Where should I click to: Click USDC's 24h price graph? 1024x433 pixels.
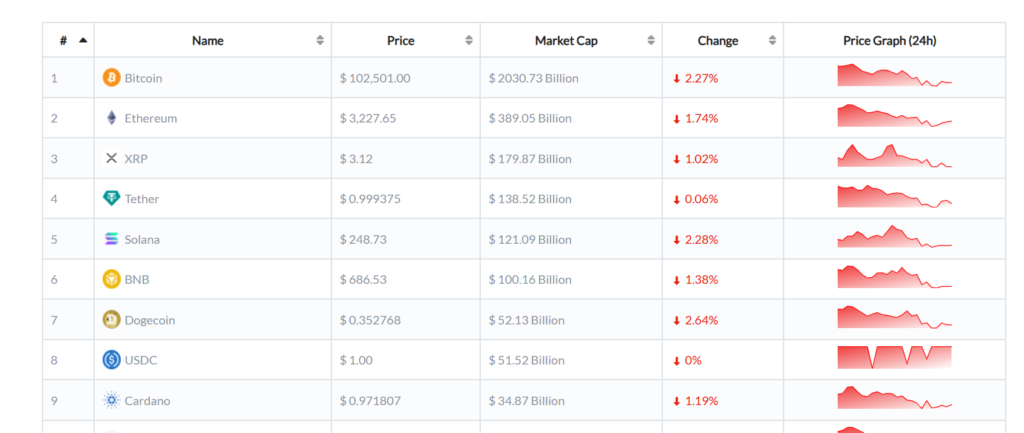(895, 358)
